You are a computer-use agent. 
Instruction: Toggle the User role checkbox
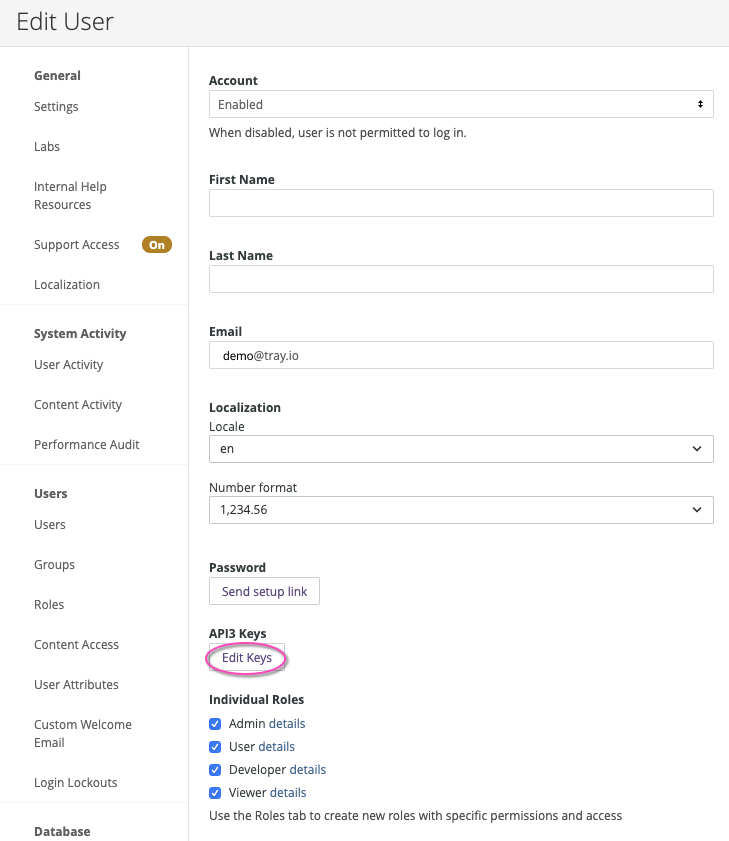coord(215,746)
